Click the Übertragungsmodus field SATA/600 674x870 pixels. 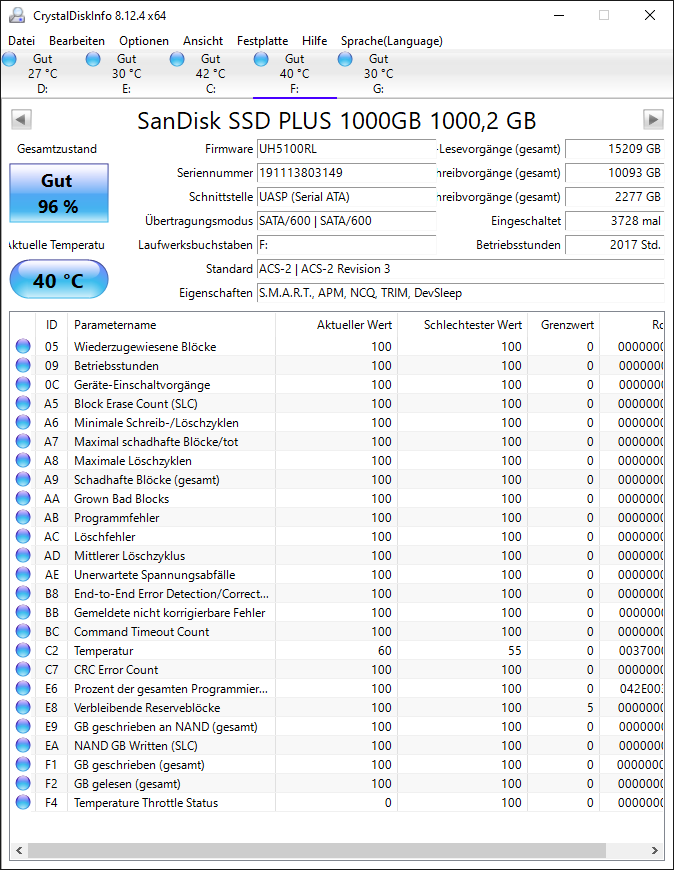(x=347, y=221)
